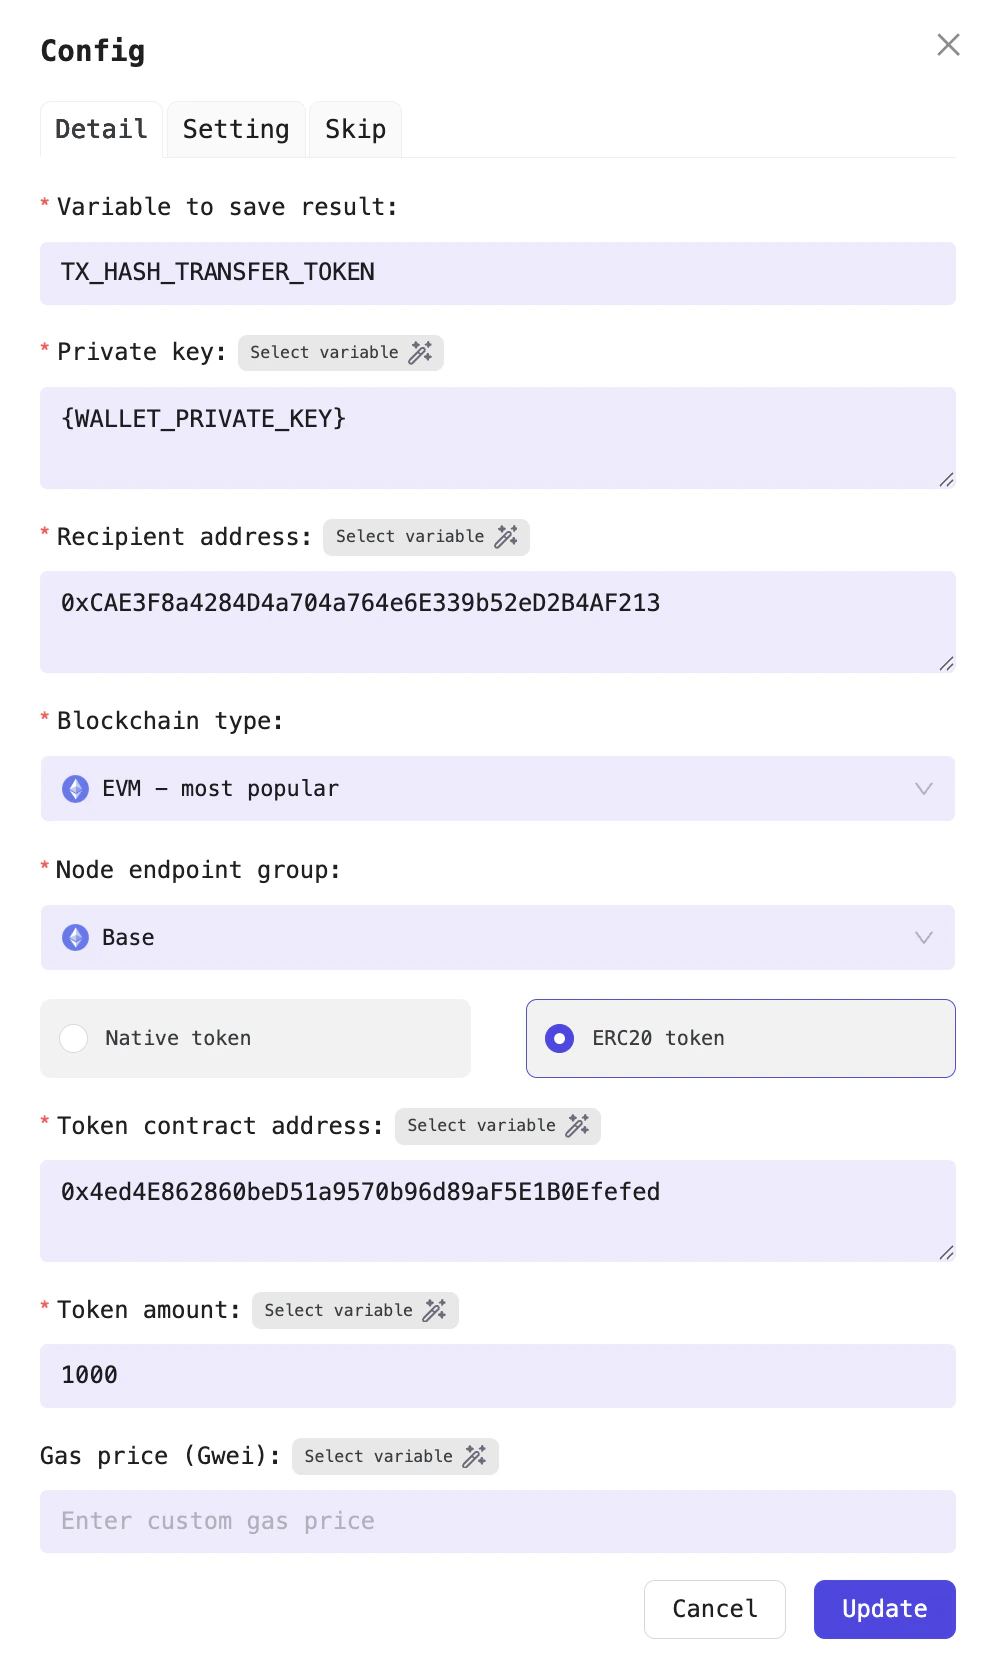
Task: Expand the EVM selector chevron
Action: click(x=922, y=789)
